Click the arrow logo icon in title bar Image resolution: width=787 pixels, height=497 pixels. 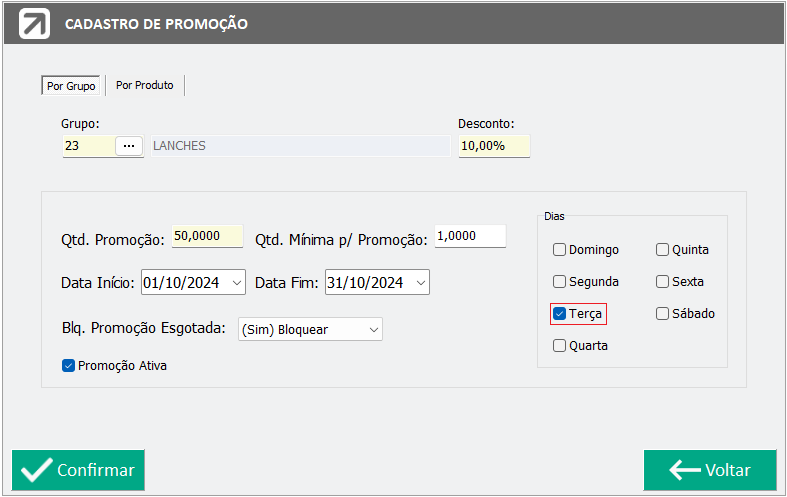click(x=34, y=24)
